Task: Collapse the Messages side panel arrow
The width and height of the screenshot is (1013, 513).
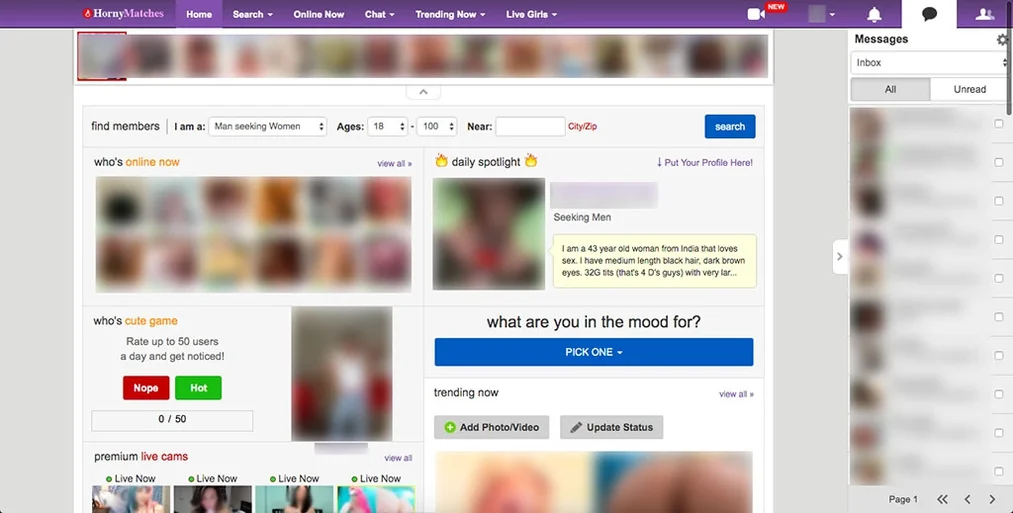Action: (x=840, y=256)
